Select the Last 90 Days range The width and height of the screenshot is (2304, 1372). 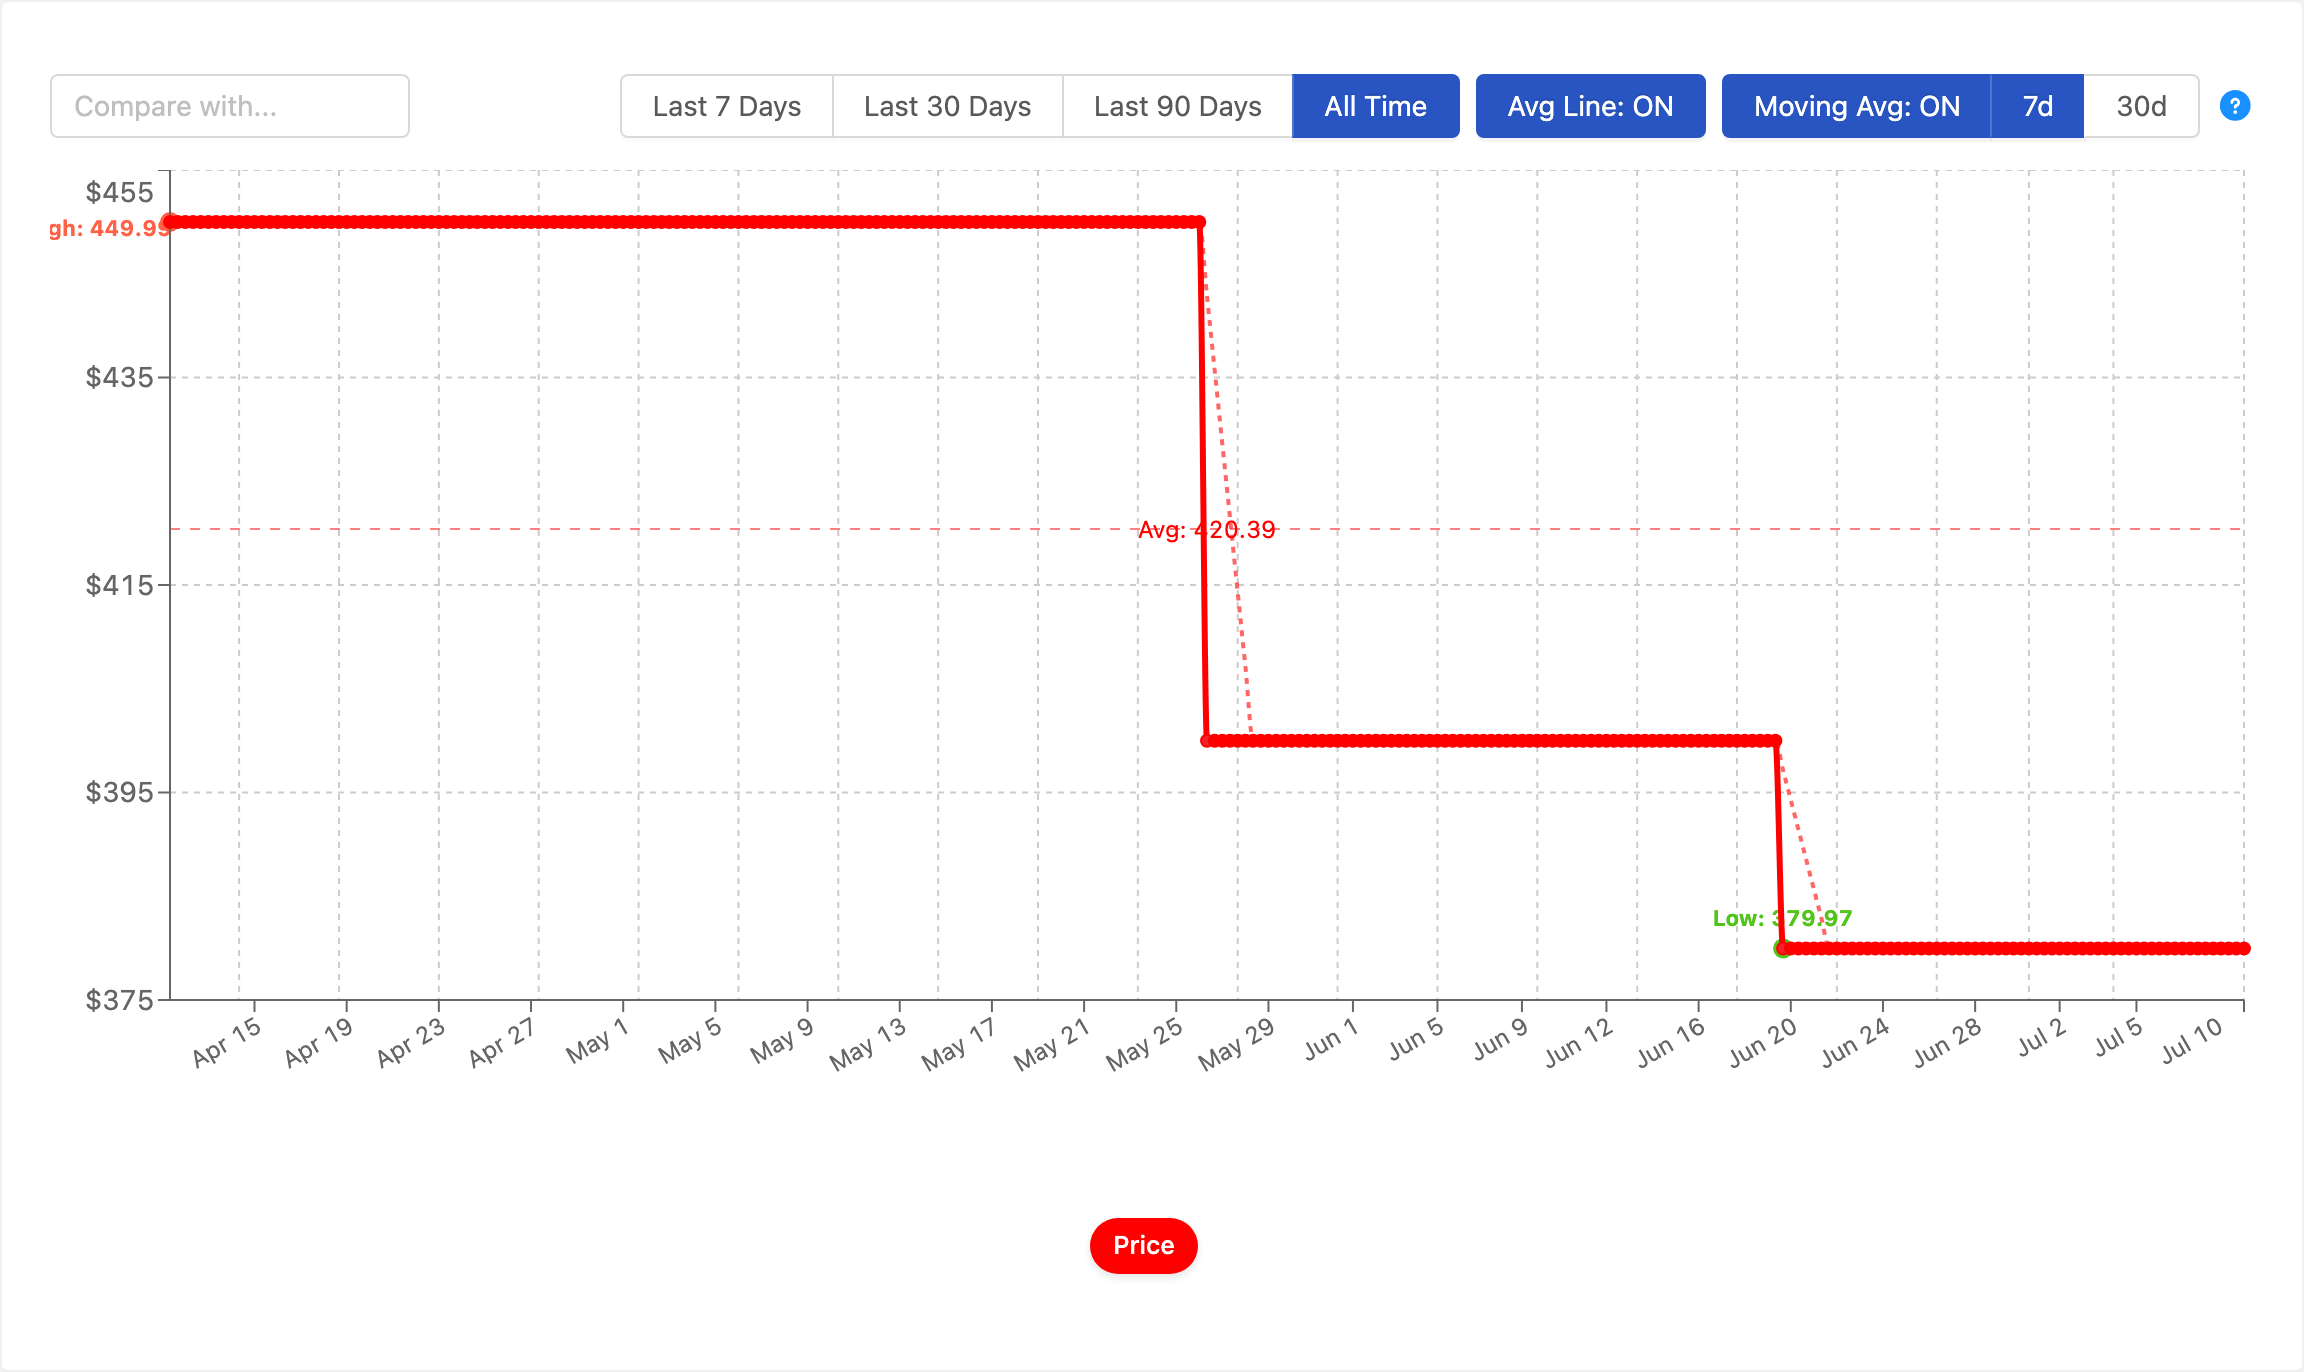click(1178, 106)
